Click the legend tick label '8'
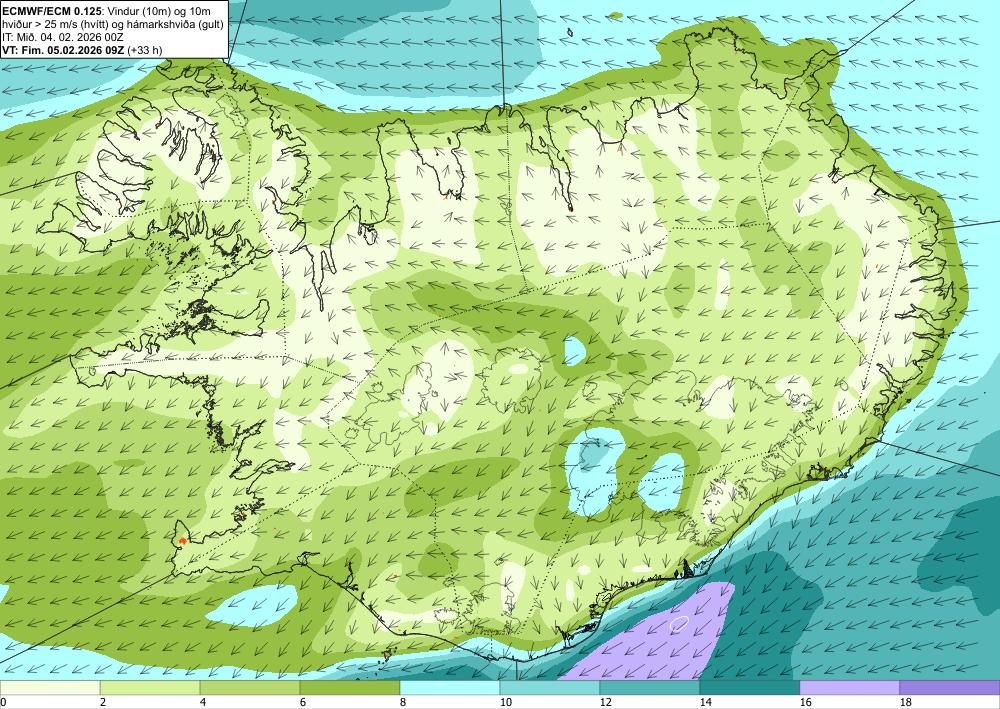1000x709 pixels. 403,702
